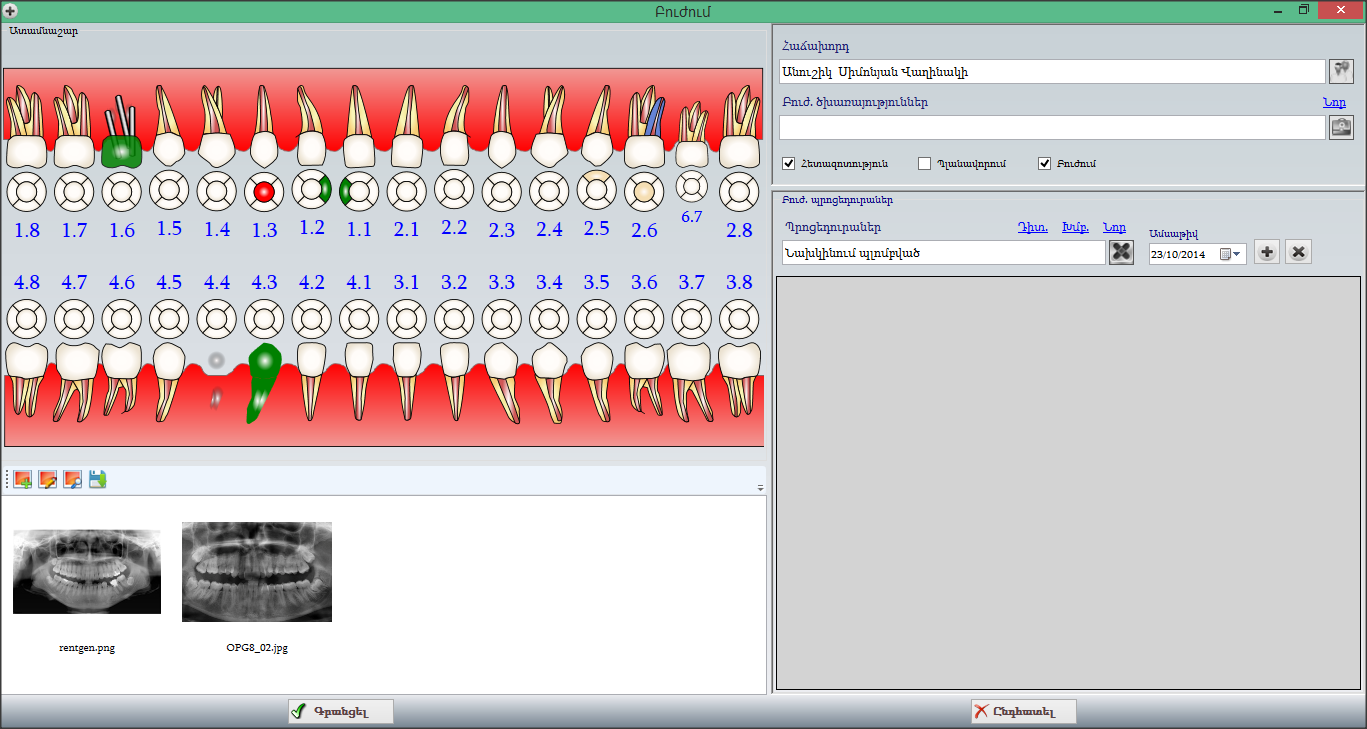The image size is (1367, 729).
Task: Open the rentgen.png X-ray thumbnail
Action: pos(87,571)
